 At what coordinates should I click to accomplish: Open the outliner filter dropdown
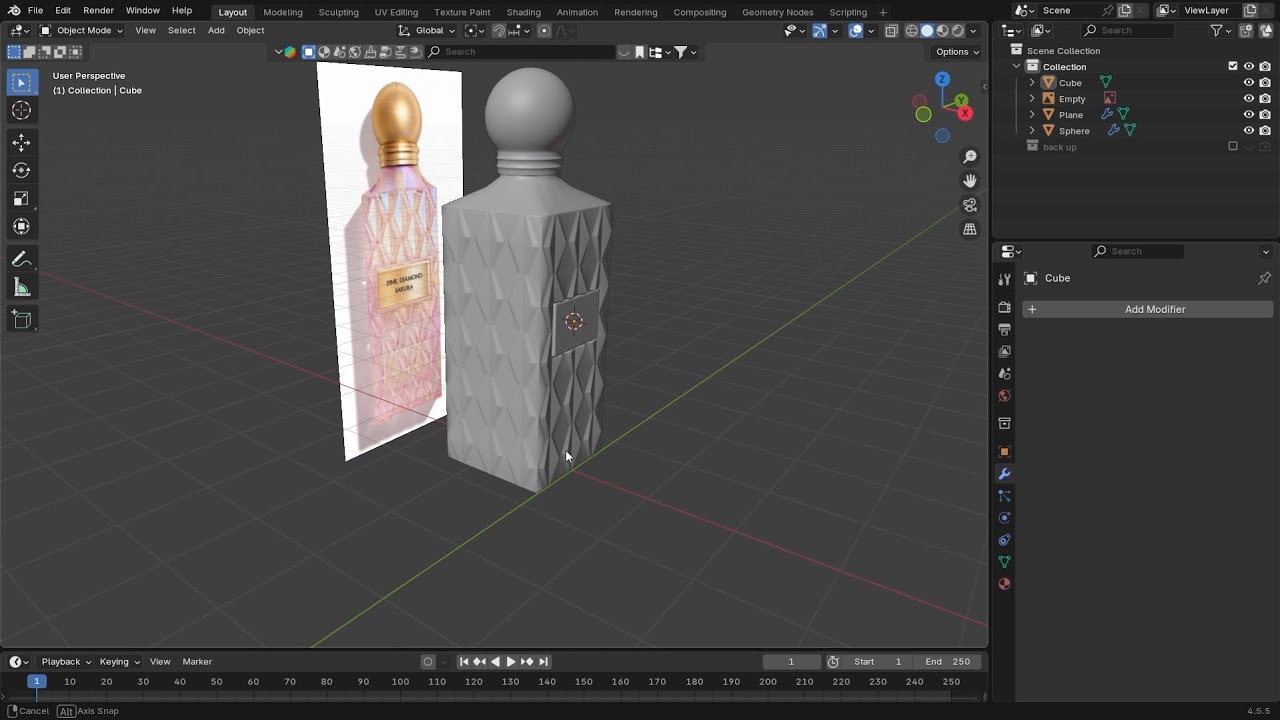point(1221,31)
